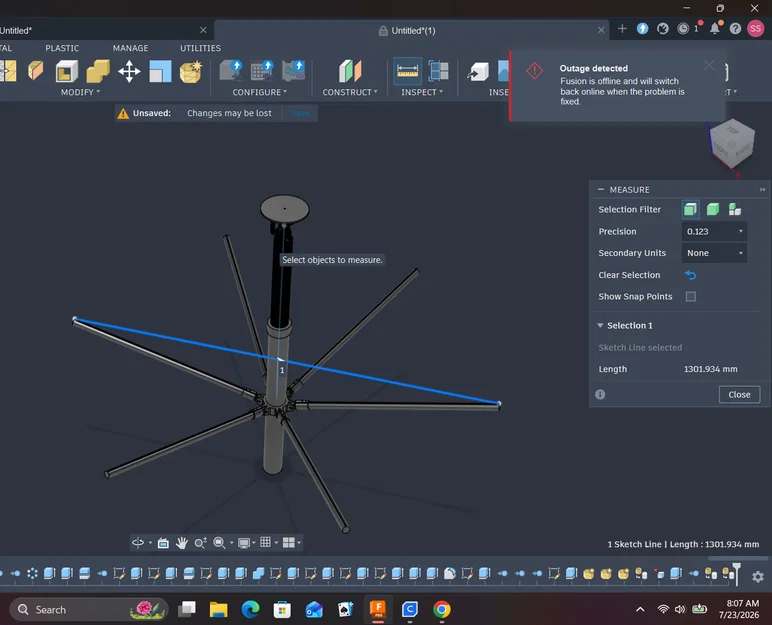Viewport: 772px width, 625px height.
Task: Click the Clear Selection undo arrow
Action: (x=690, y=275)
